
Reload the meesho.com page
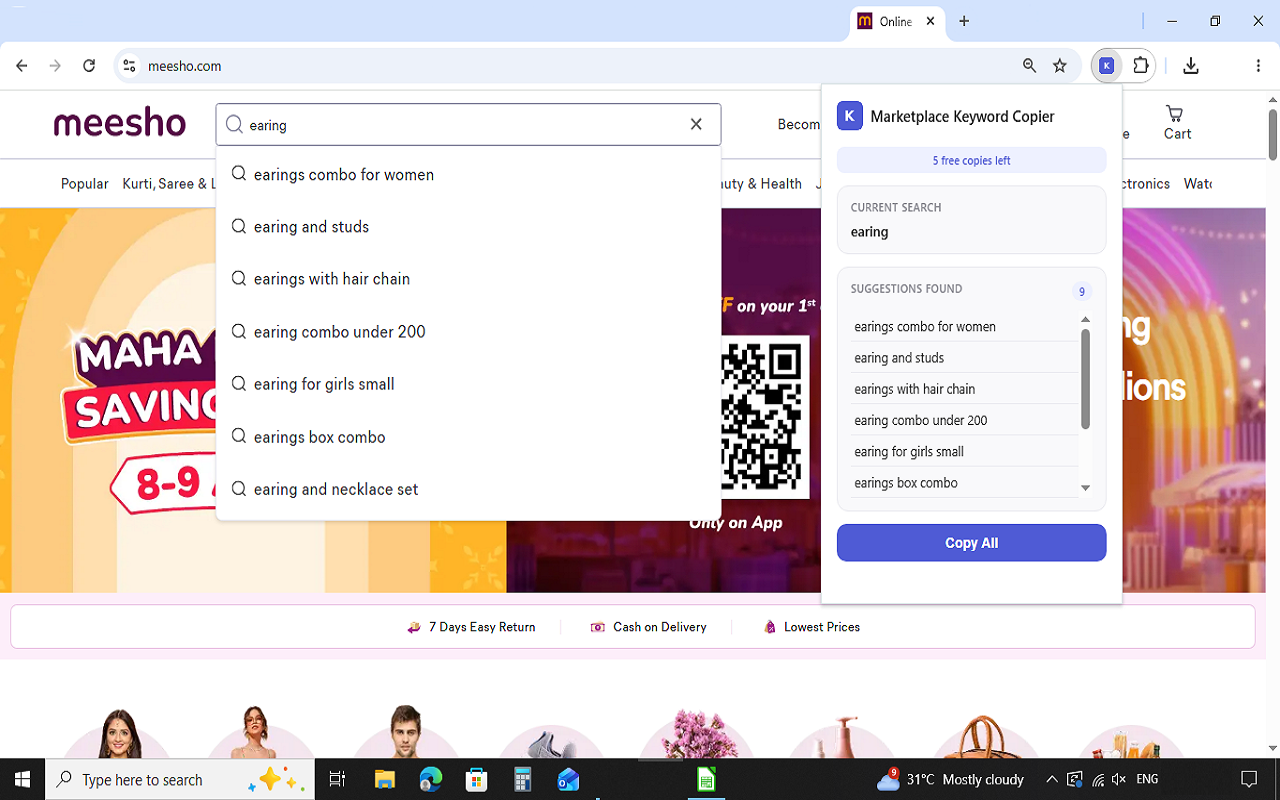pyautogui.click(x=89, y=66)
